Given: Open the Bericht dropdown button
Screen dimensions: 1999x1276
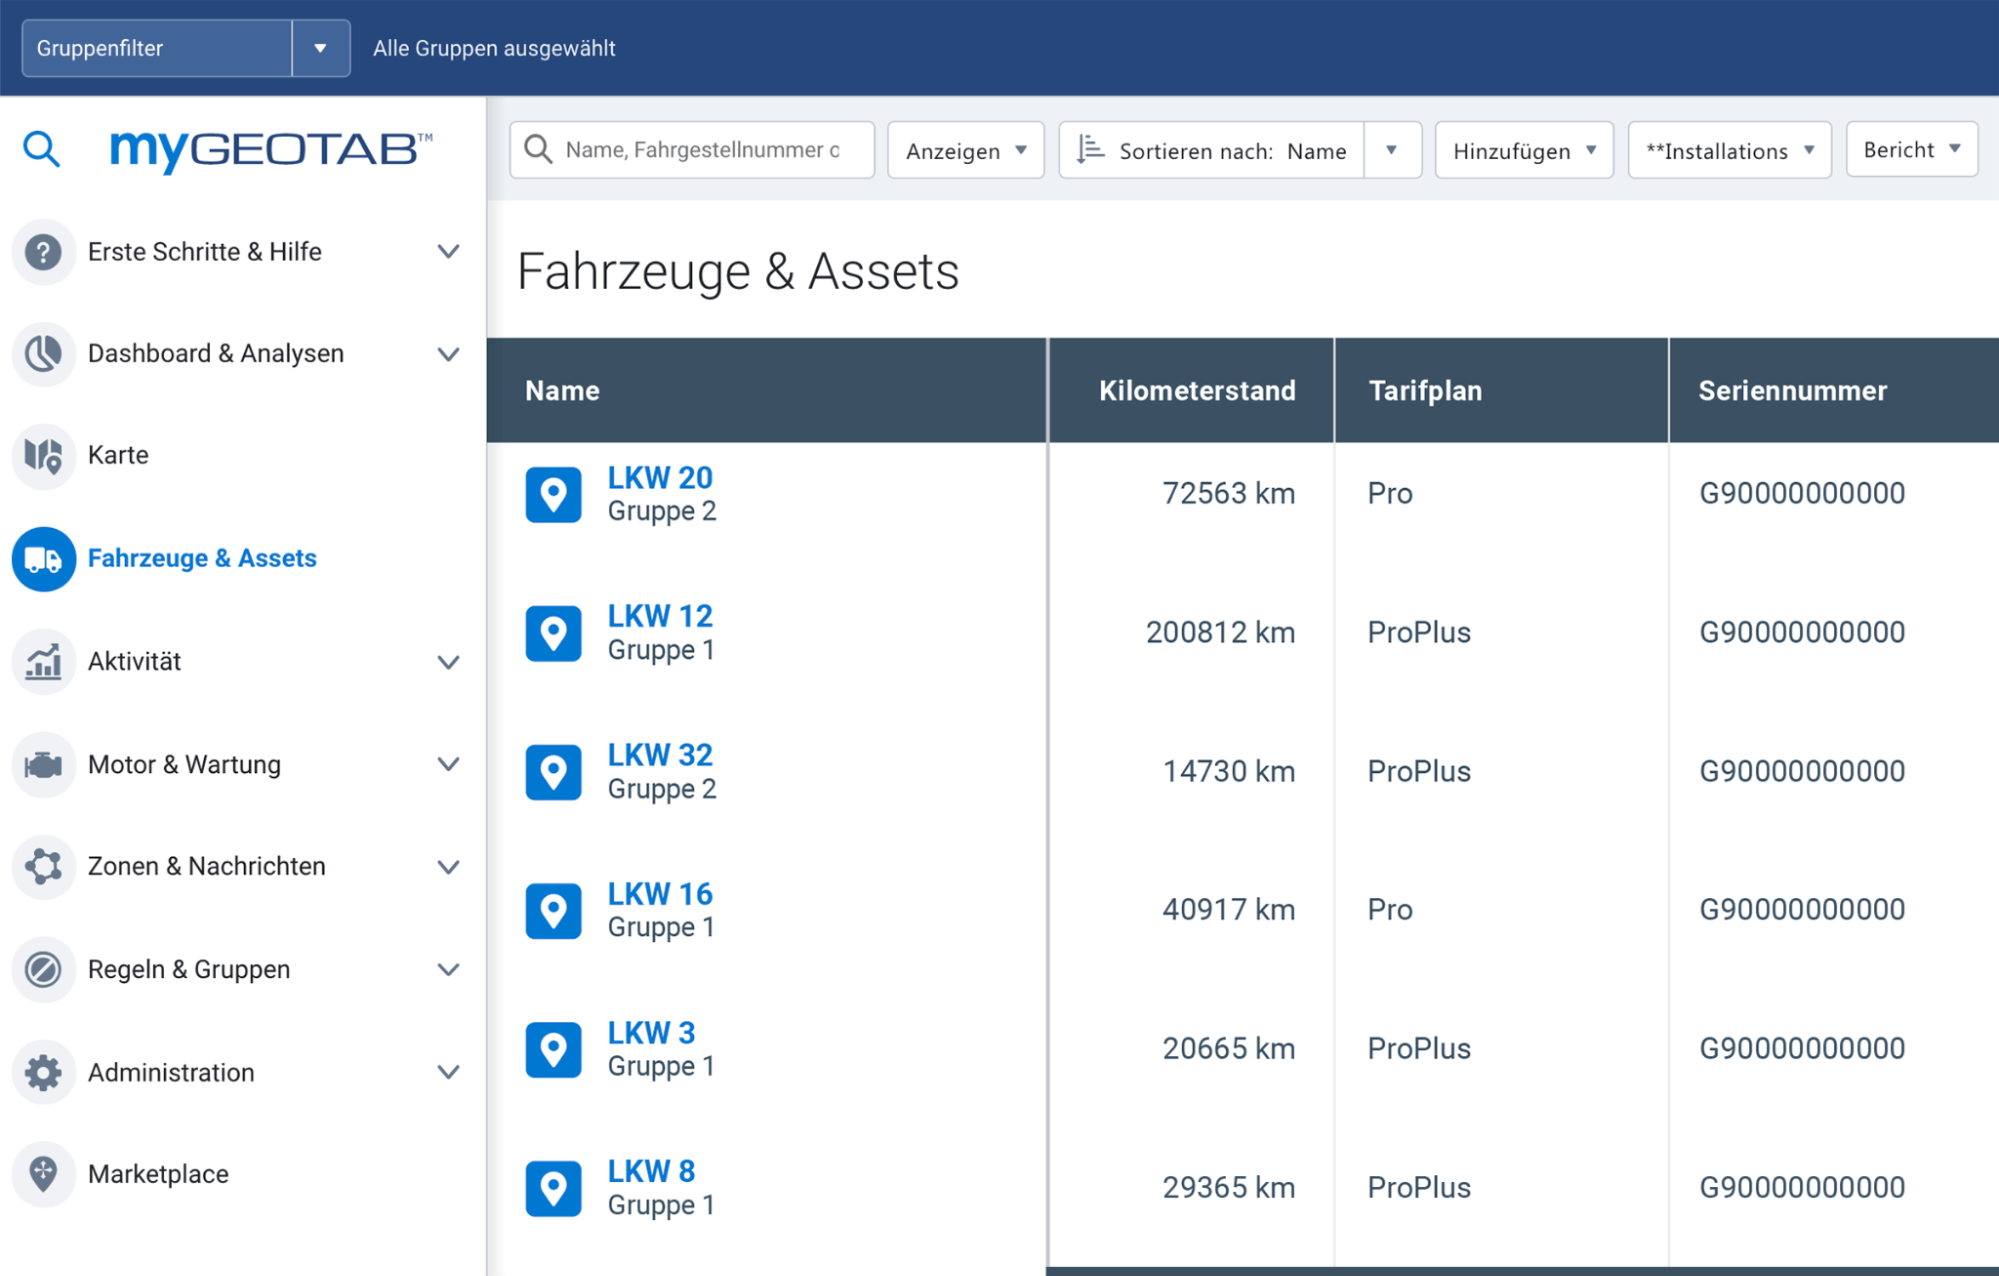Looking at the screenshot, I should 1910,150.
